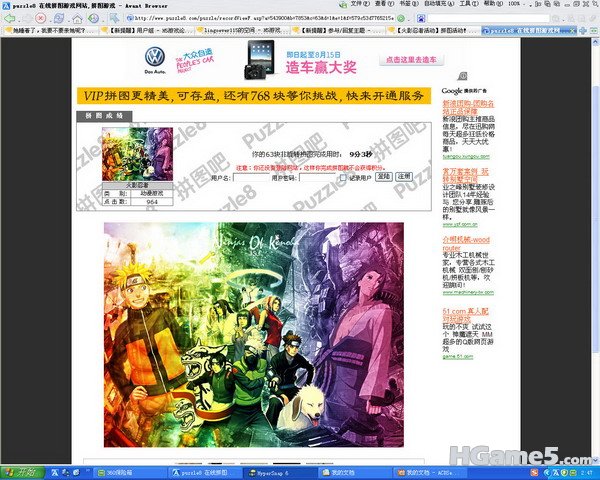The width and height of the screenshot is (600, 480).
Task: Open the 我的文档 - ACDSee taskbar item
Action: [429, 473]
